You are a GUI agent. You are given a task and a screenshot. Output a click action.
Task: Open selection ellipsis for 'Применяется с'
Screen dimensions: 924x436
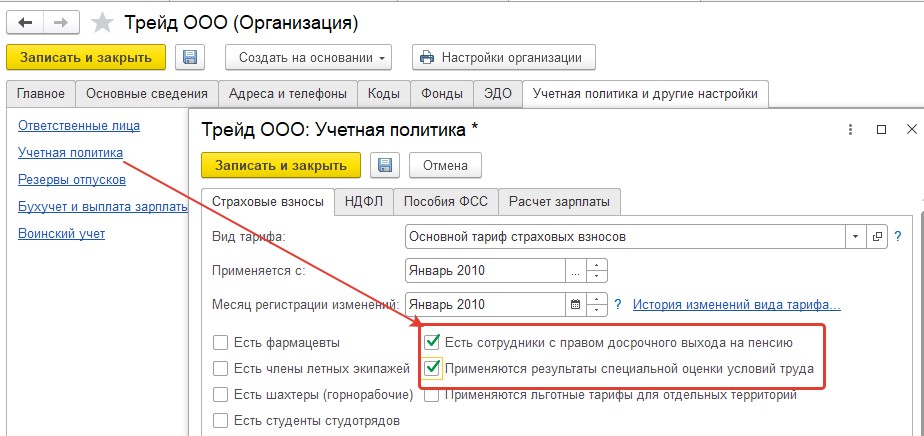click(576, 271)
